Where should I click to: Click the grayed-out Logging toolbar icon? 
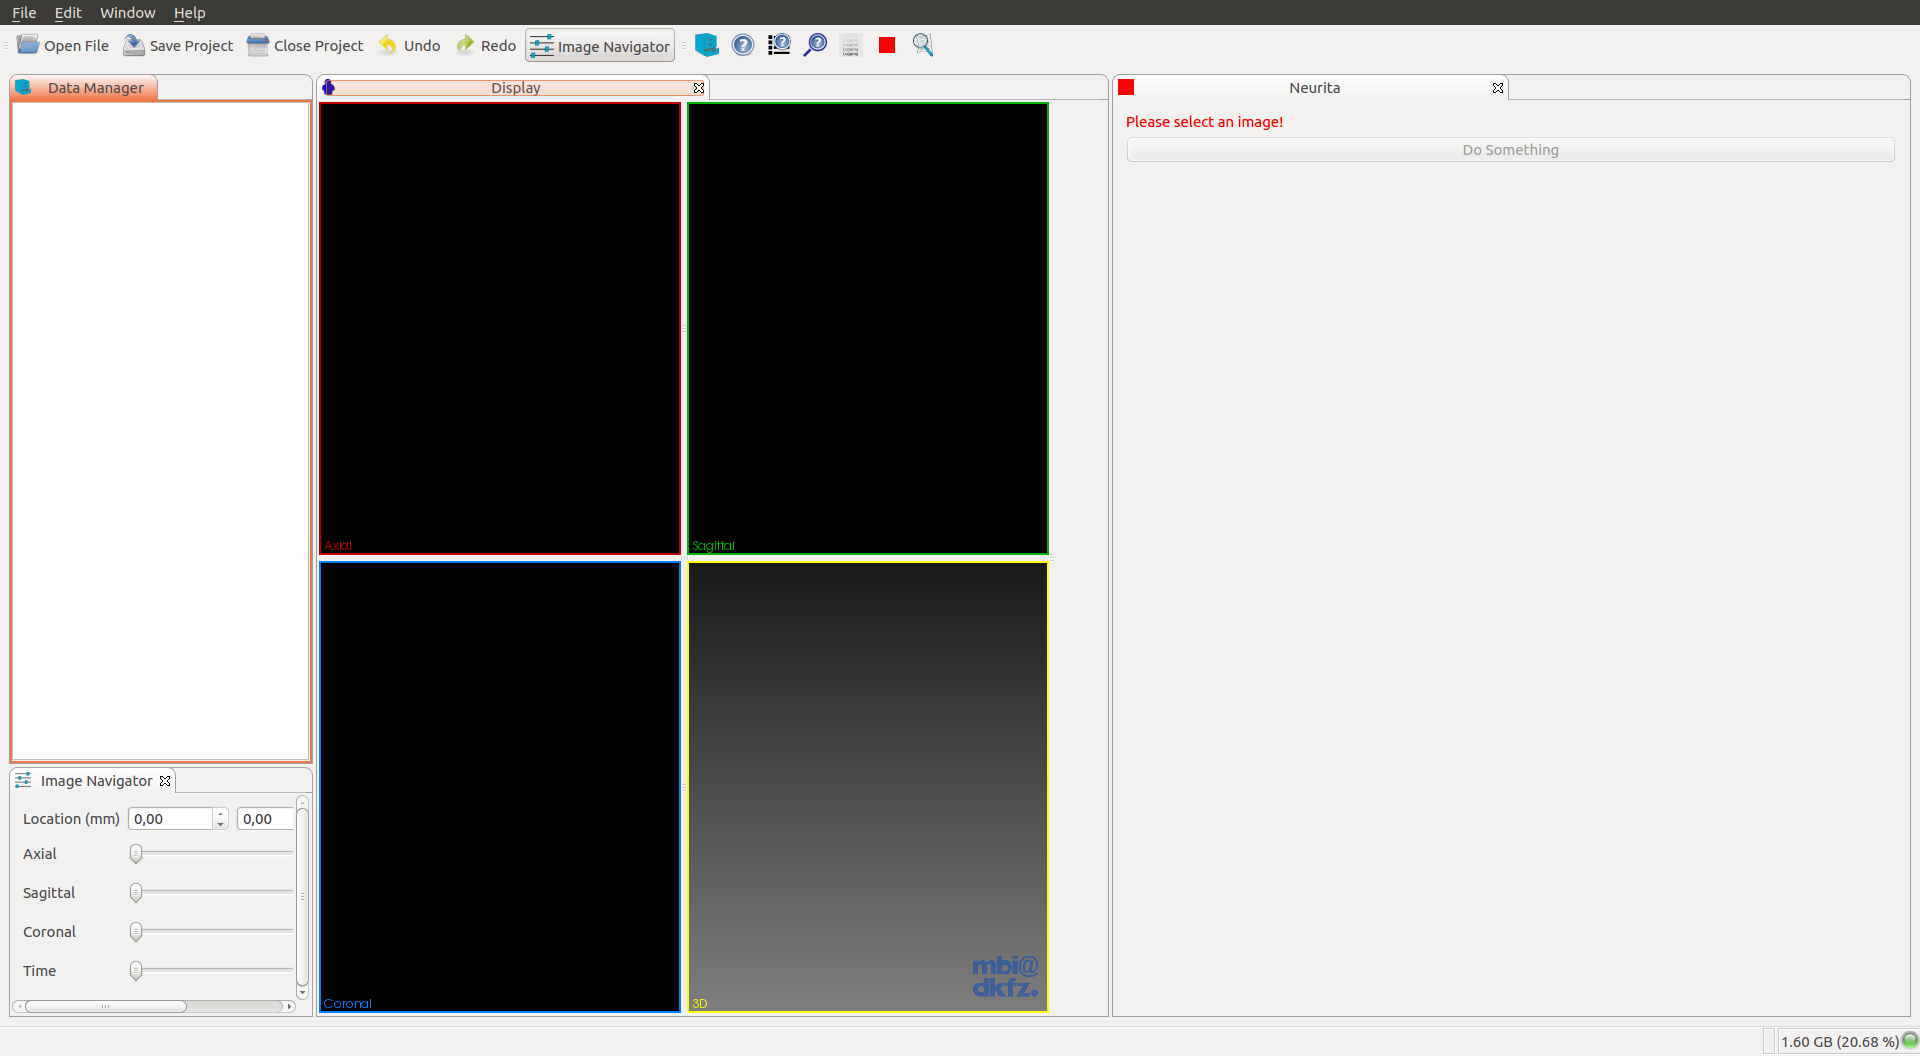(851, 45)
